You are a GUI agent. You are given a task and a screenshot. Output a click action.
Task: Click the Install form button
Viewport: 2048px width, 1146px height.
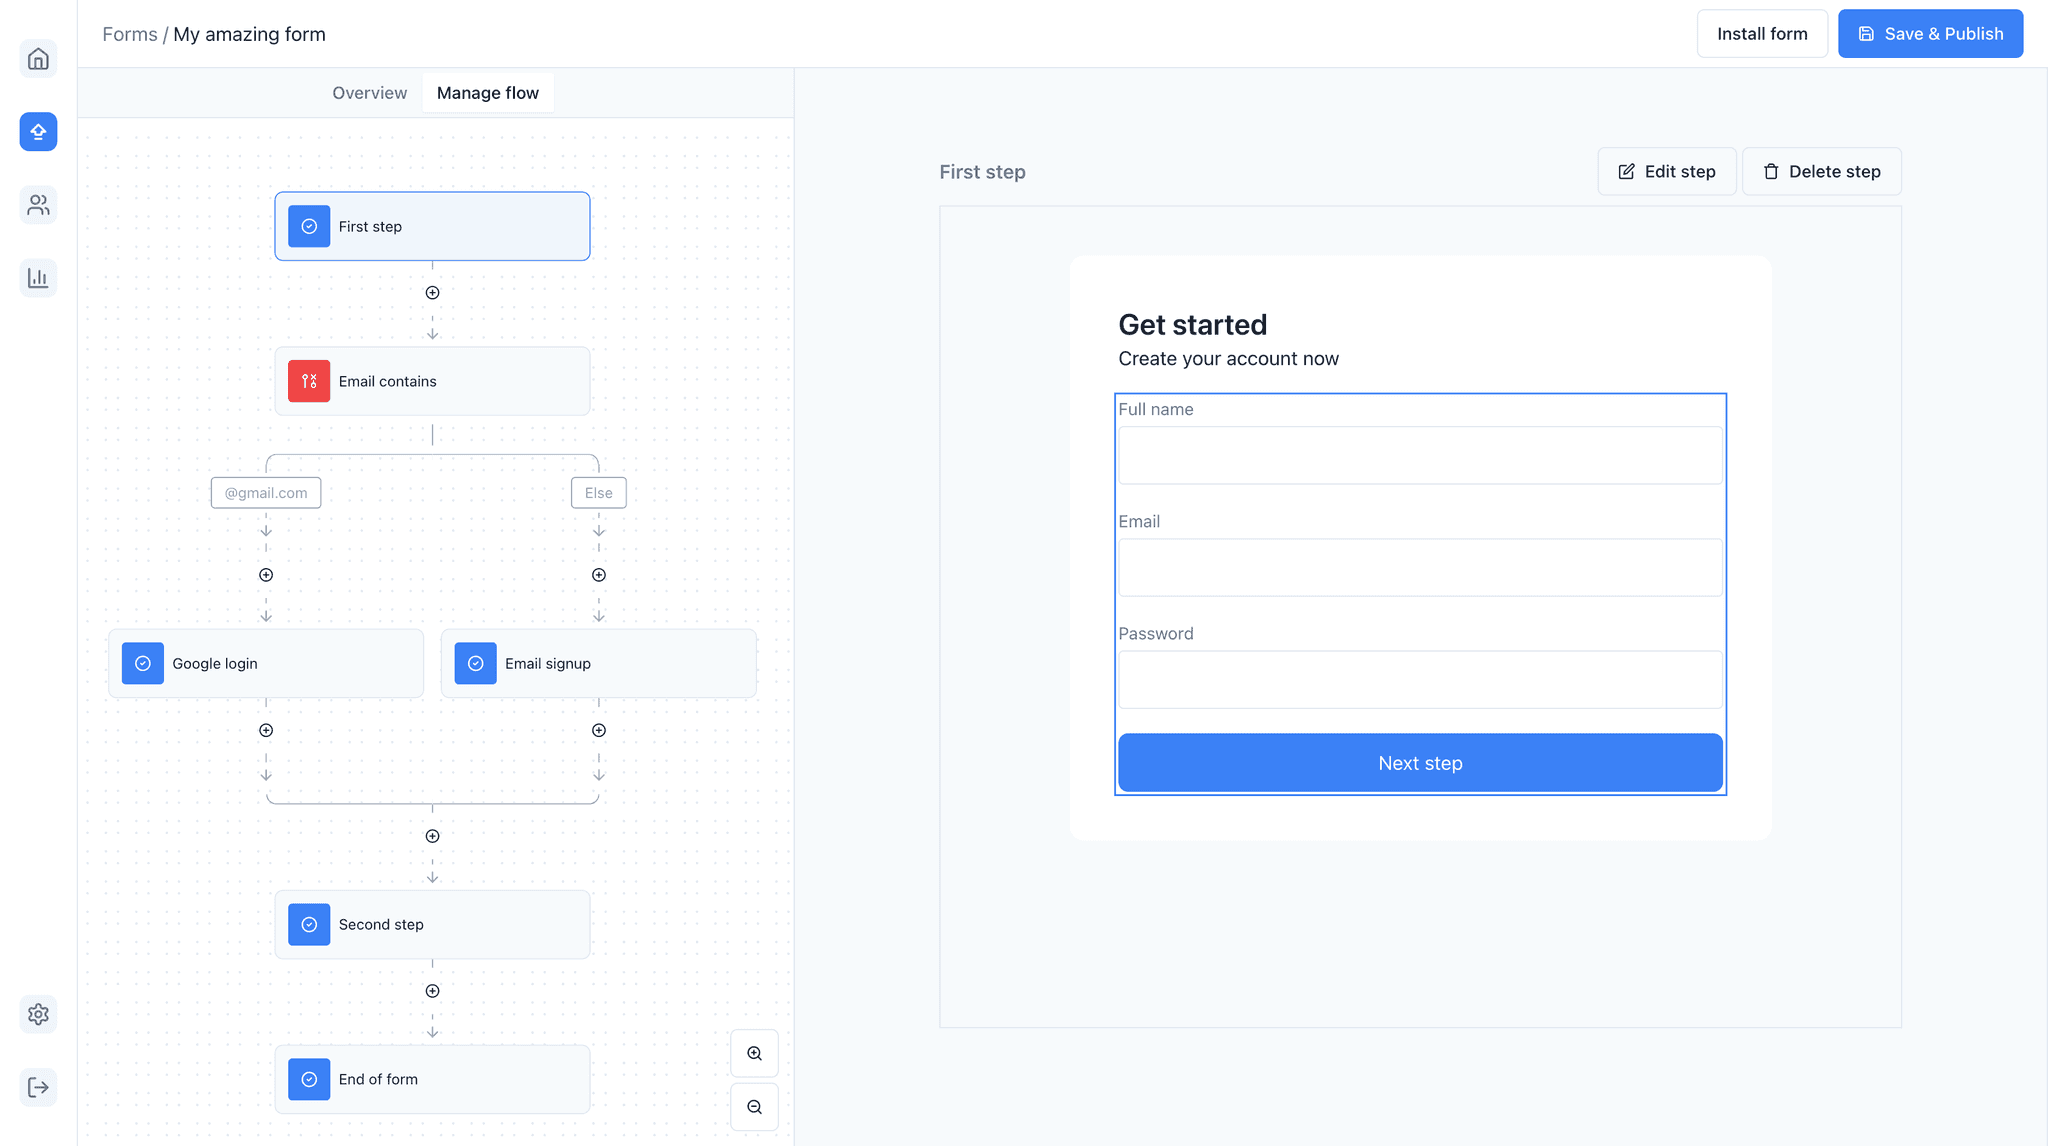tap(1762, 33)
